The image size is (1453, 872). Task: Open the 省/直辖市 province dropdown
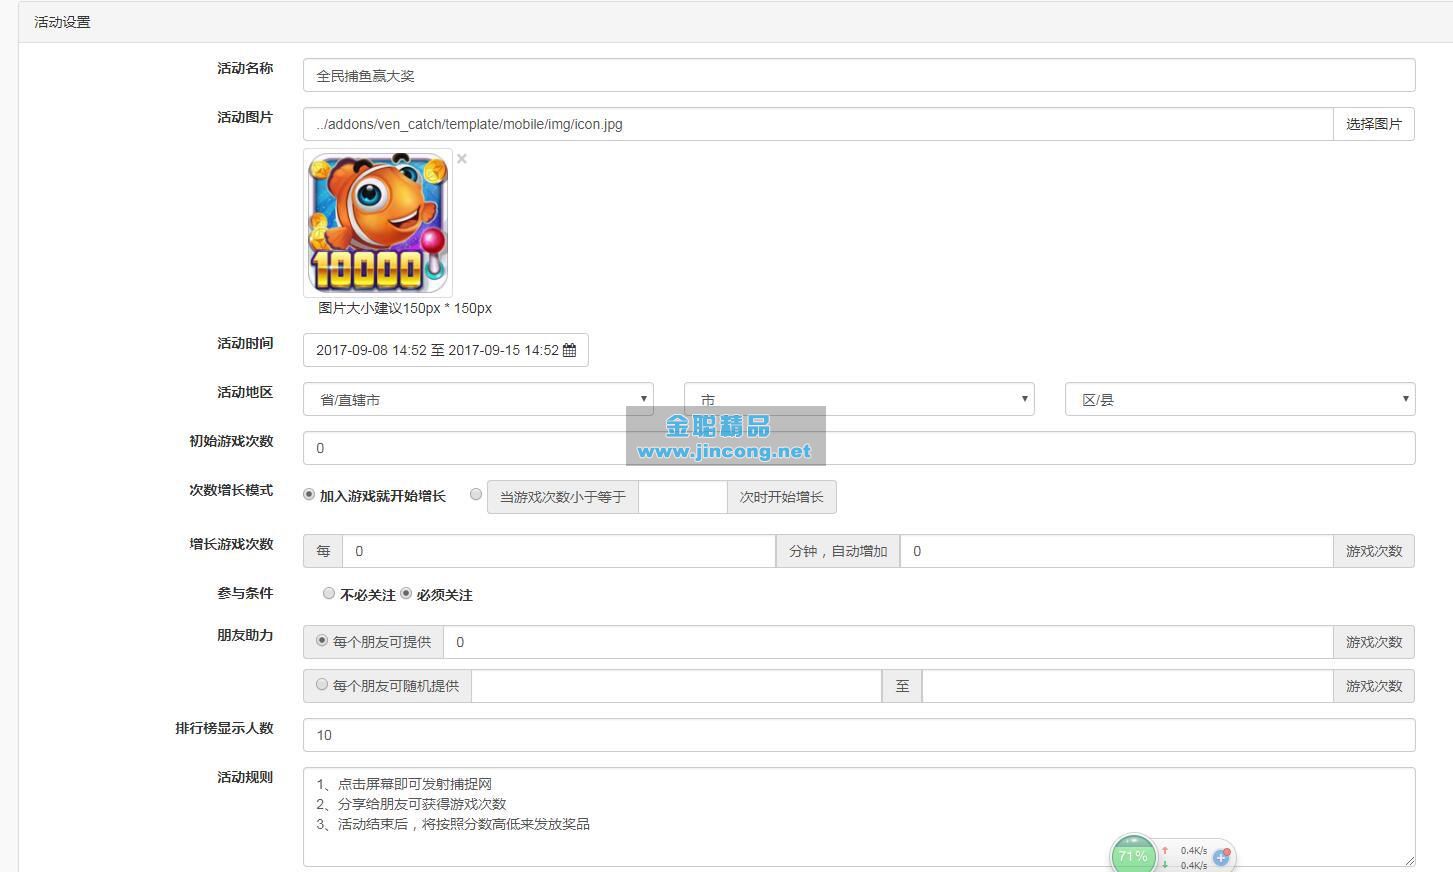[478, 399]
